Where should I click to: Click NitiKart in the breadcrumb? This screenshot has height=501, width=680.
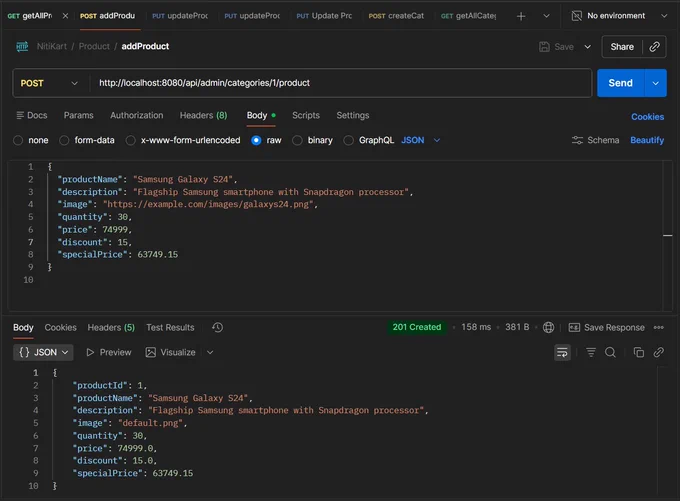(x=52, y=46)
